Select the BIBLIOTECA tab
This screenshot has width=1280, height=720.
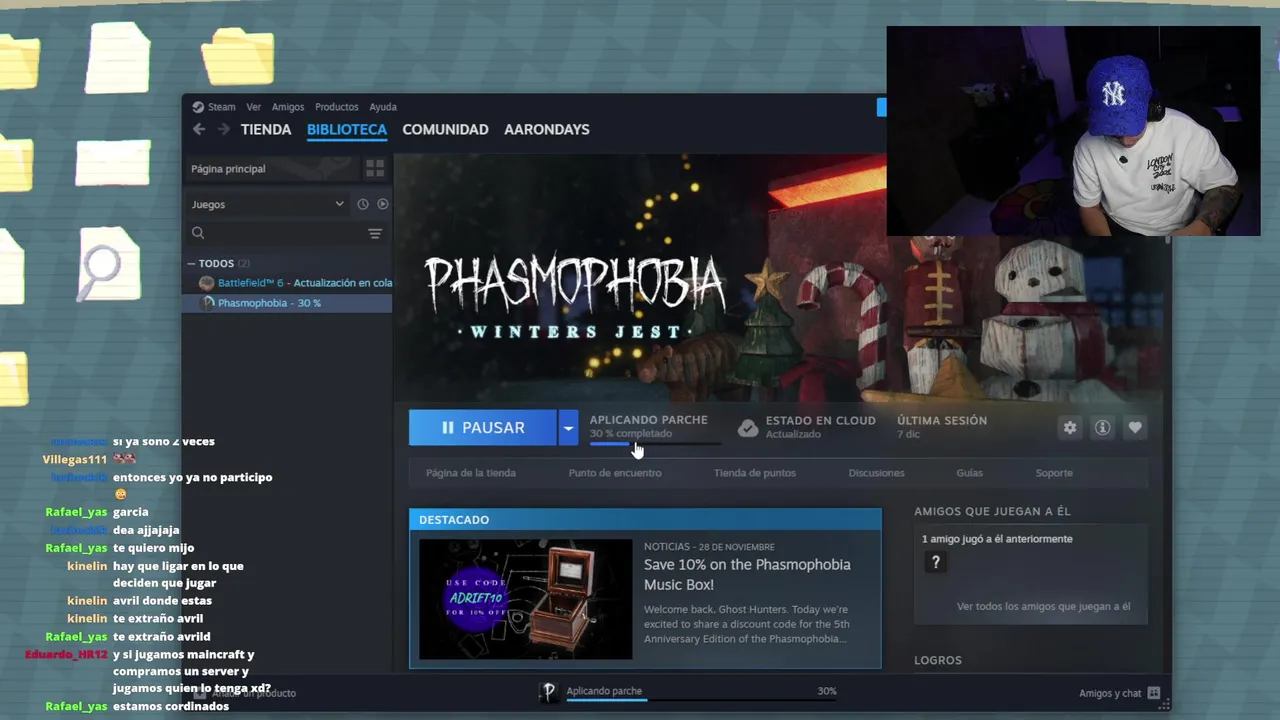point(347,129)
